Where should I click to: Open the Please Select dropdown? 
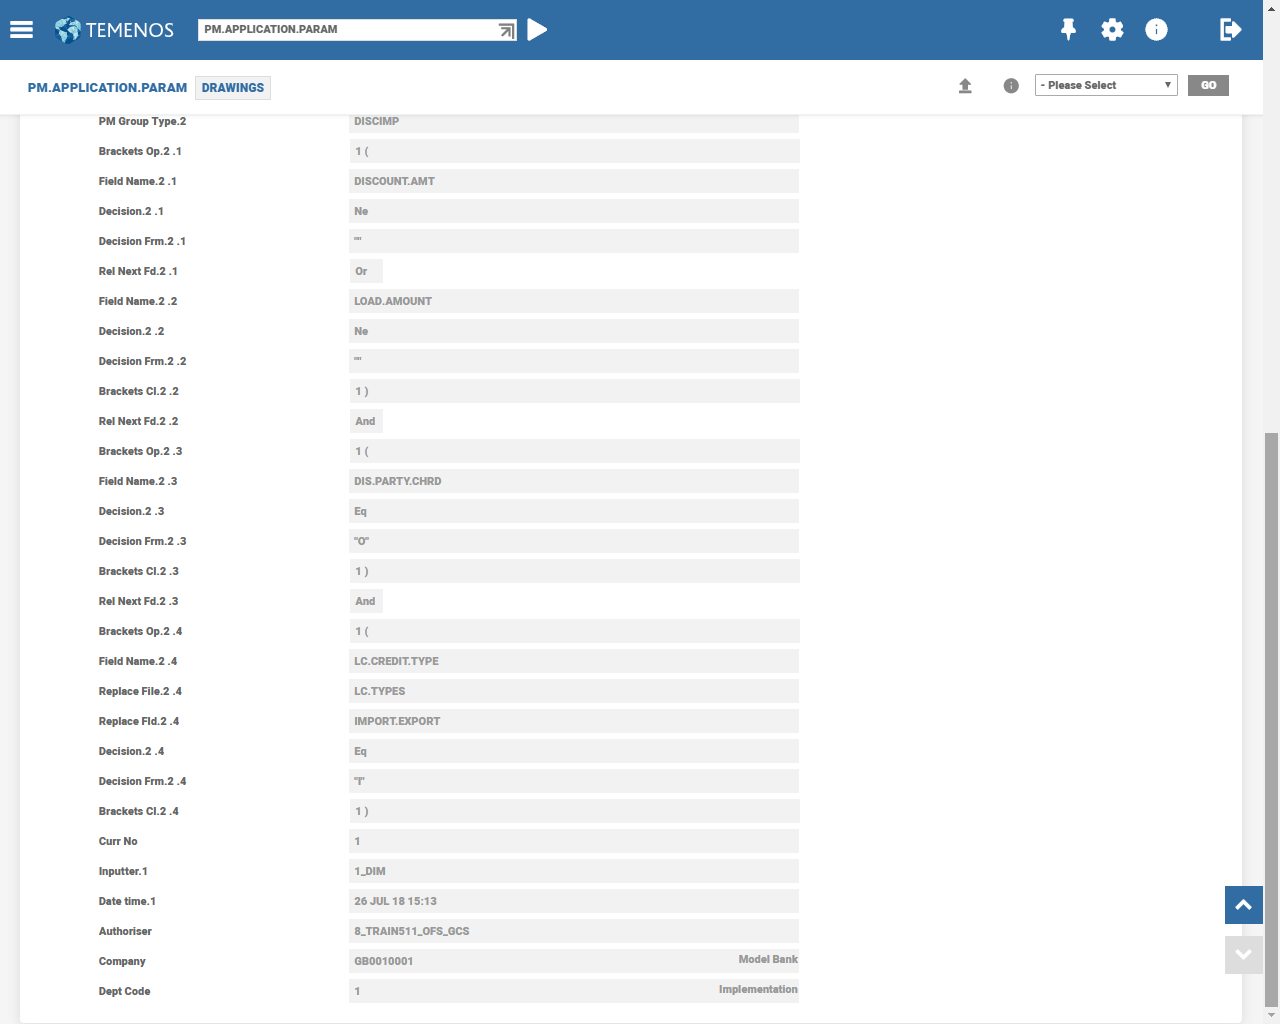pos(1105,86)
